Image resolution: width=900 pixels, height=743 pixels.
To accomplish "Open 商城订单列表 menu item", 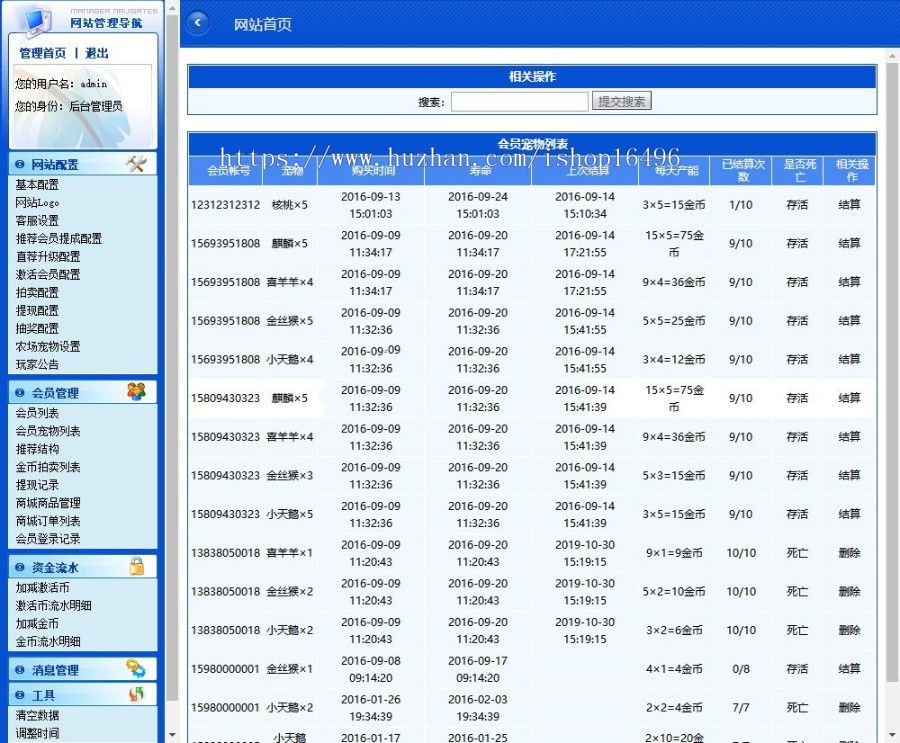I will tap(48, 521).
